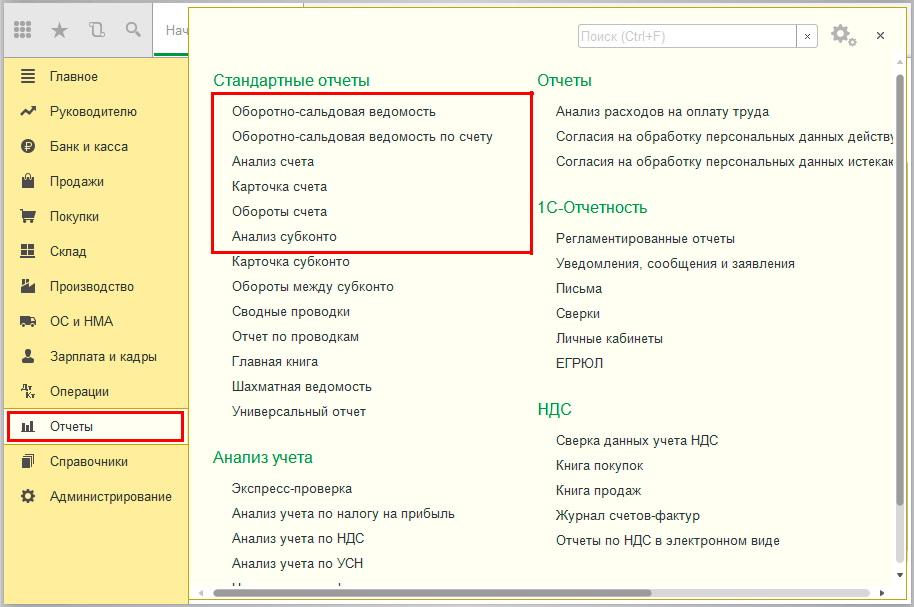This screenshot has height=607, width=914.
Task: Open menu settings gear icon
Action: pos(843,36)
